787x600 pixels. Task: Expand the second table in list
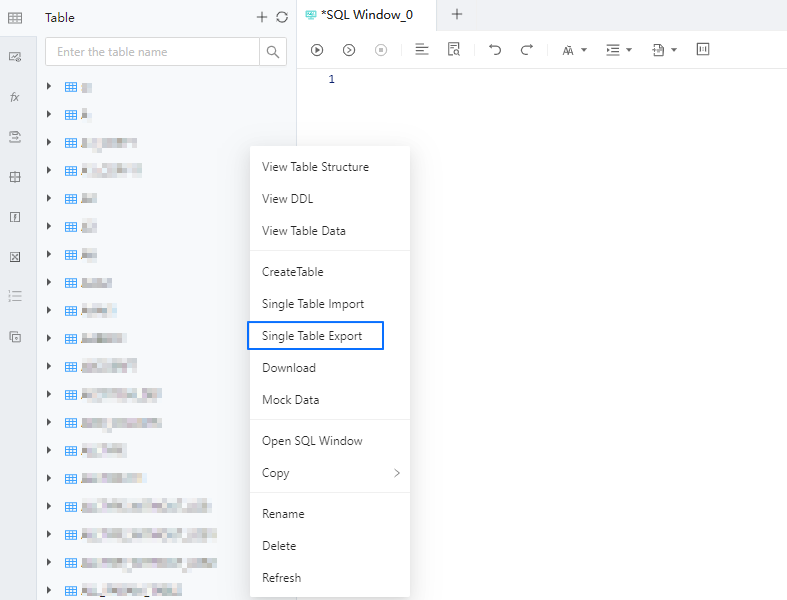tap(49, 114)
